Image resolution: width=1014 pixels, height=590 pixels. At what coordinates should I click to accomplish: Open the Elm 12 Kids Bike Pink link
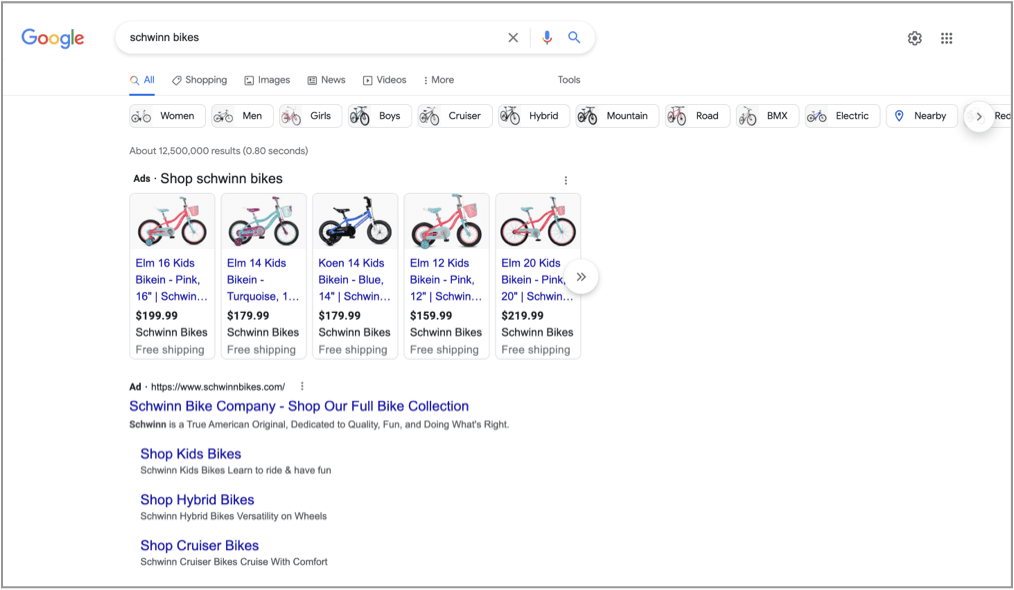pos(446,280)
